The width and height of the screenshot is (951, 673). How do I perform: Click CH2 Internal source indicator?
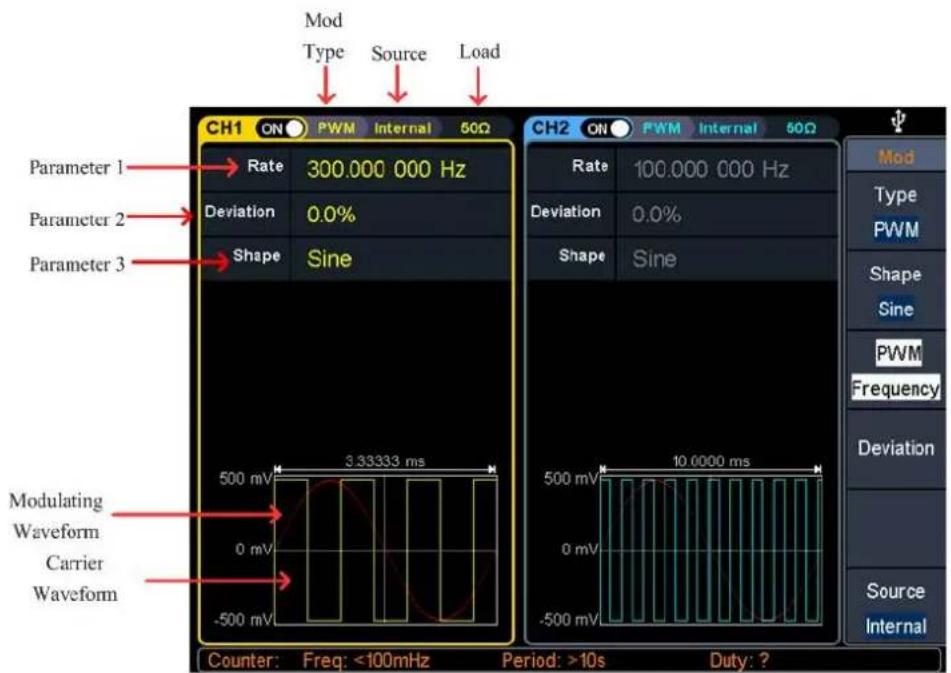tap(727, 129)
